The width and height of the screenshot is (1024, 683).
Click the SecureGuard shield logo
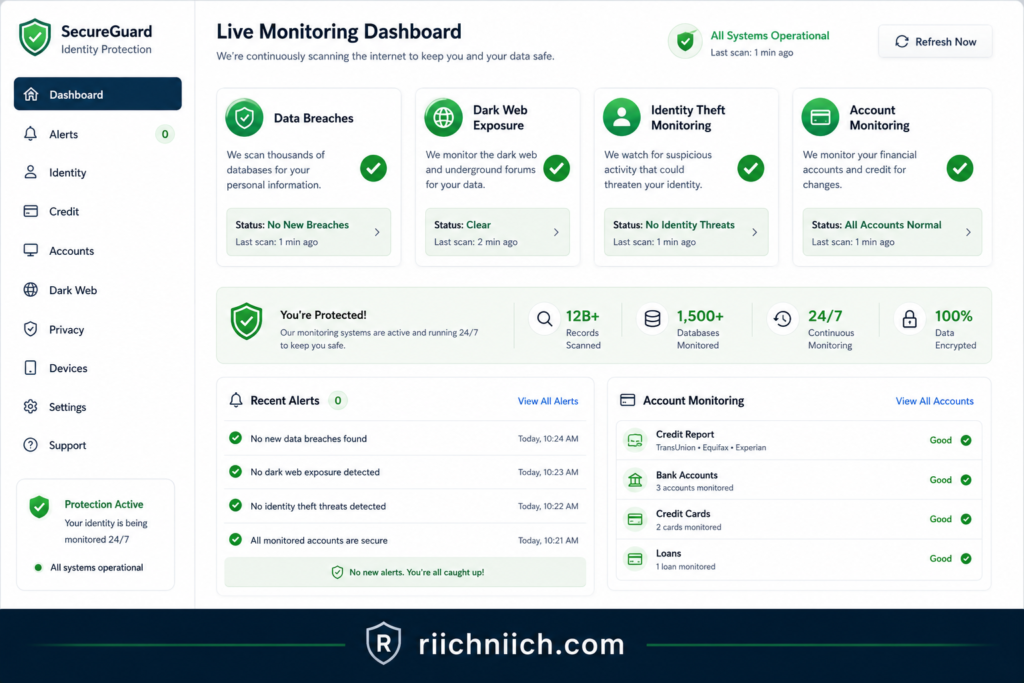pyautogui.click(x=35, y=38)
